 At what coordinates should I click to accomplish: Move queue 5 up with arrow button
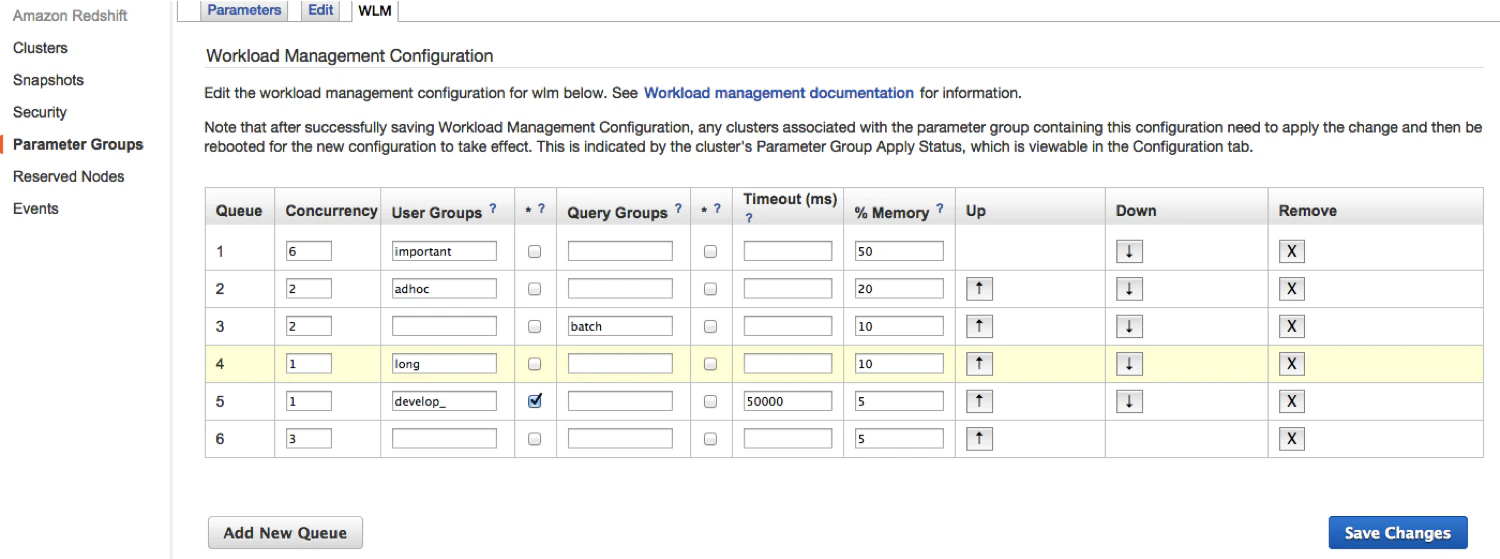(x=979, y=401)
